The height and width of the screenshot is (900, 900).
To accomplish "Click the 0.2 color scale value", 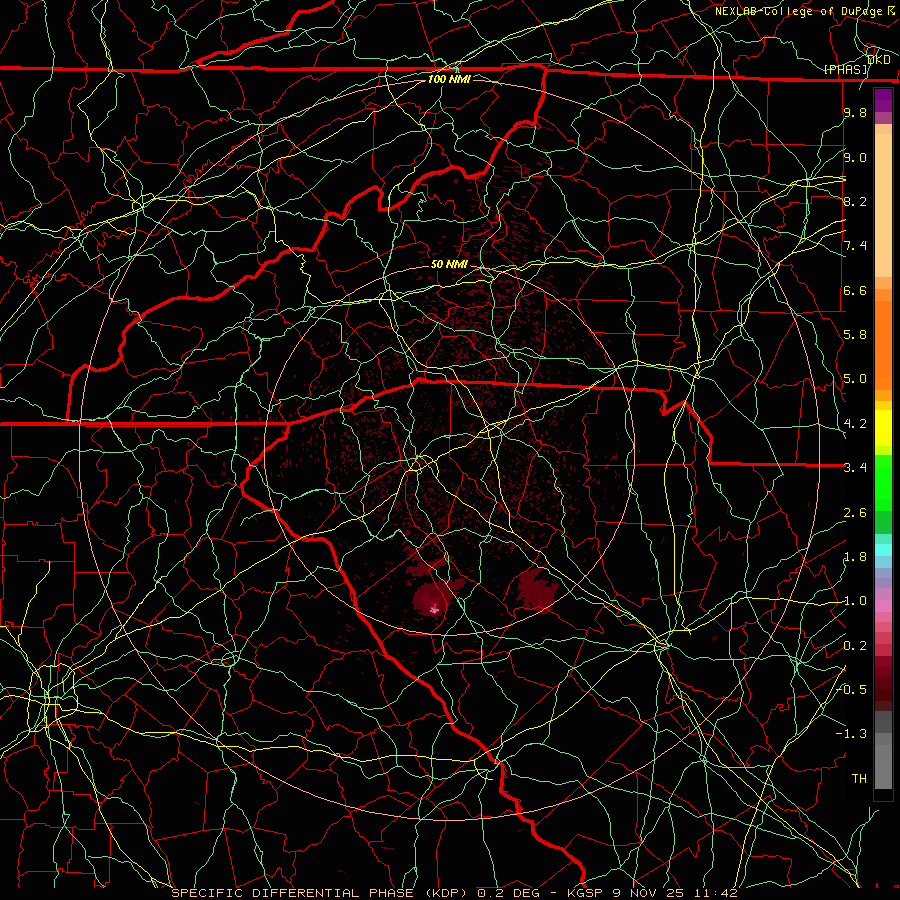I will [855, 646].
